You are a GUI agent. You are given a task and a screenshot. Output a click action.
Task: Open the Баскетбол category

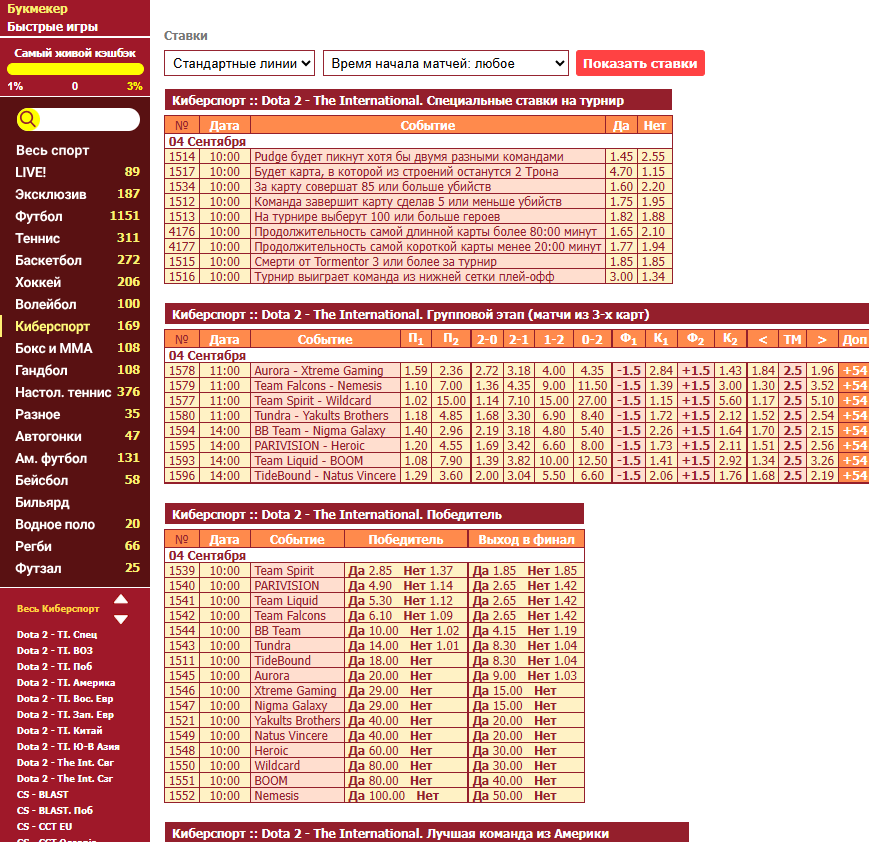pos(48,261)
